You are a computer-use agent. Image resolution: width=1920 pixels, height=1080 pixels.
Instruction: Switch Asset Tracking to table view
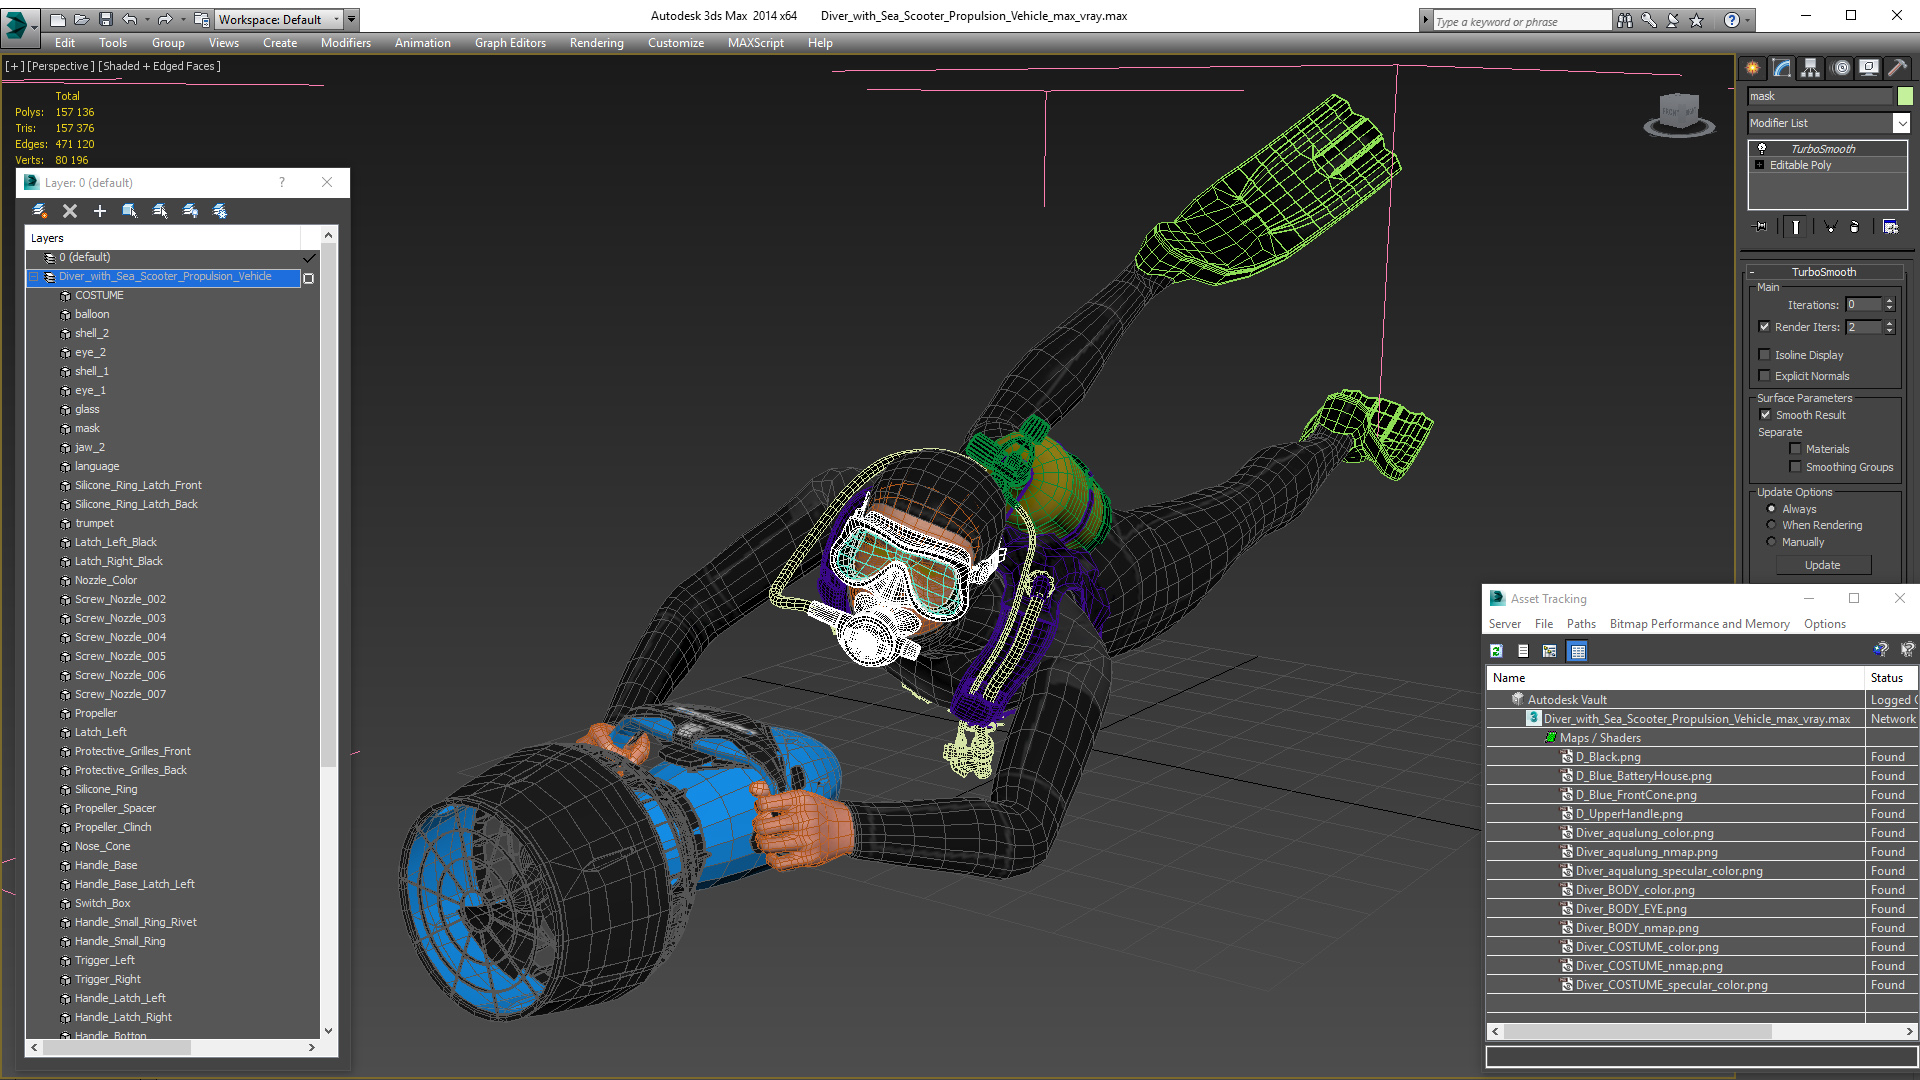click(x=1578, y=651)
